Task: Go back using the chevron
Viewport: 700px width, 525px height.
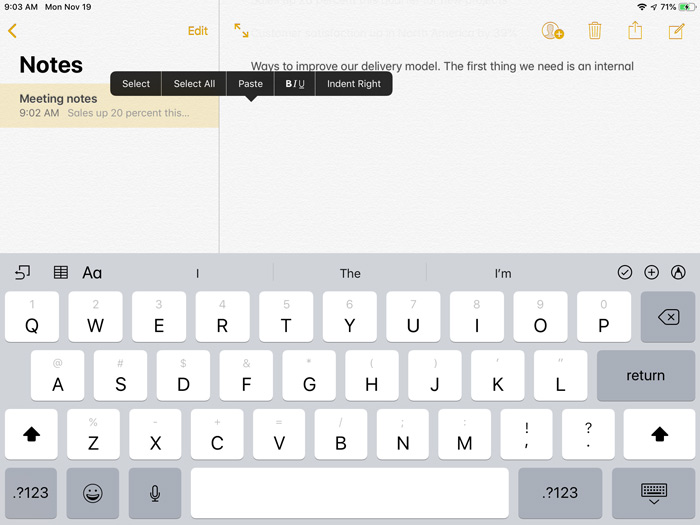Action: (12, 31)
